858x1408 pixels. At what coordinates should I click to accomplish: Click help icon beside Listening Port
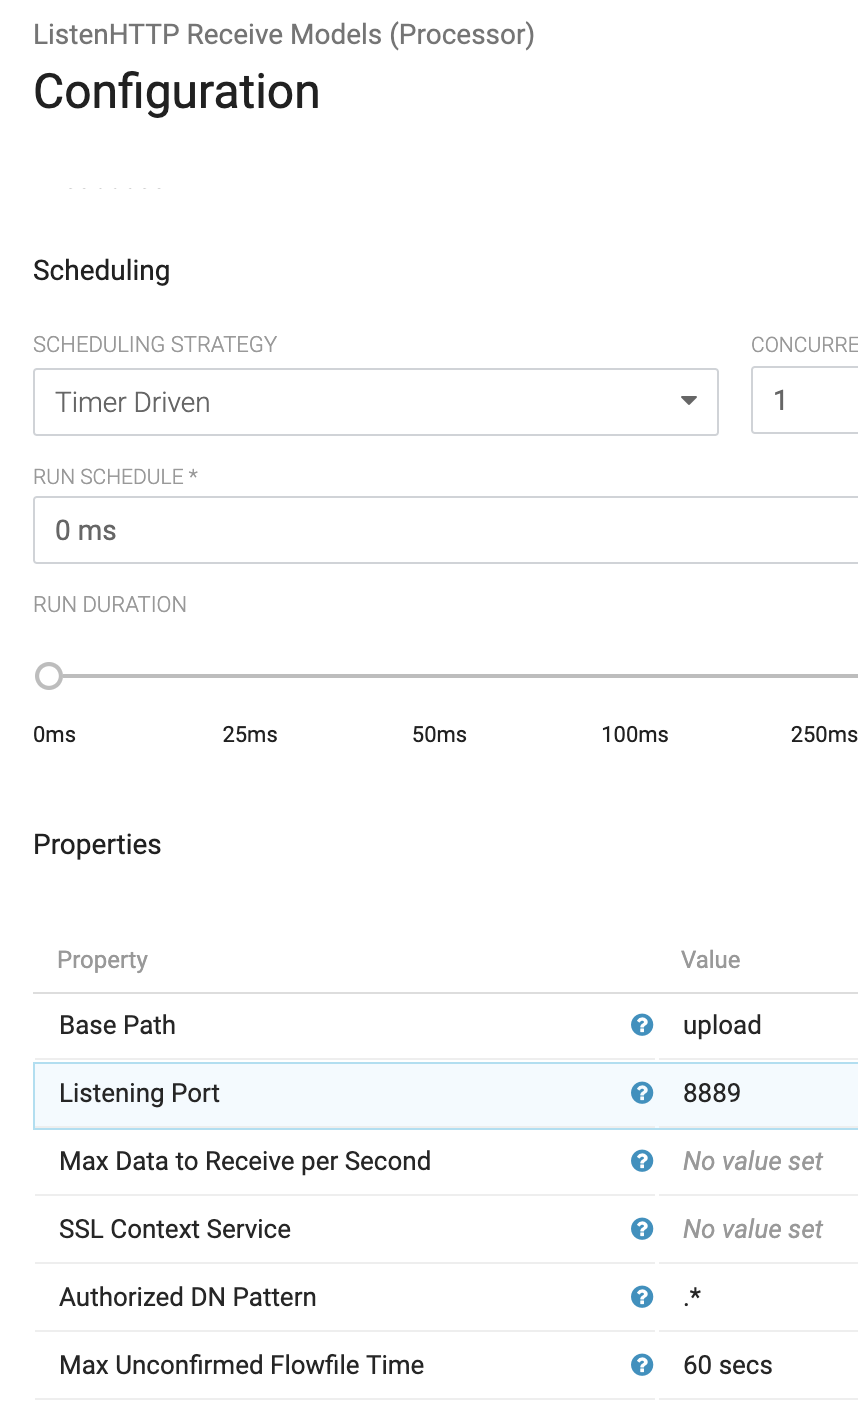(642, 1093)
